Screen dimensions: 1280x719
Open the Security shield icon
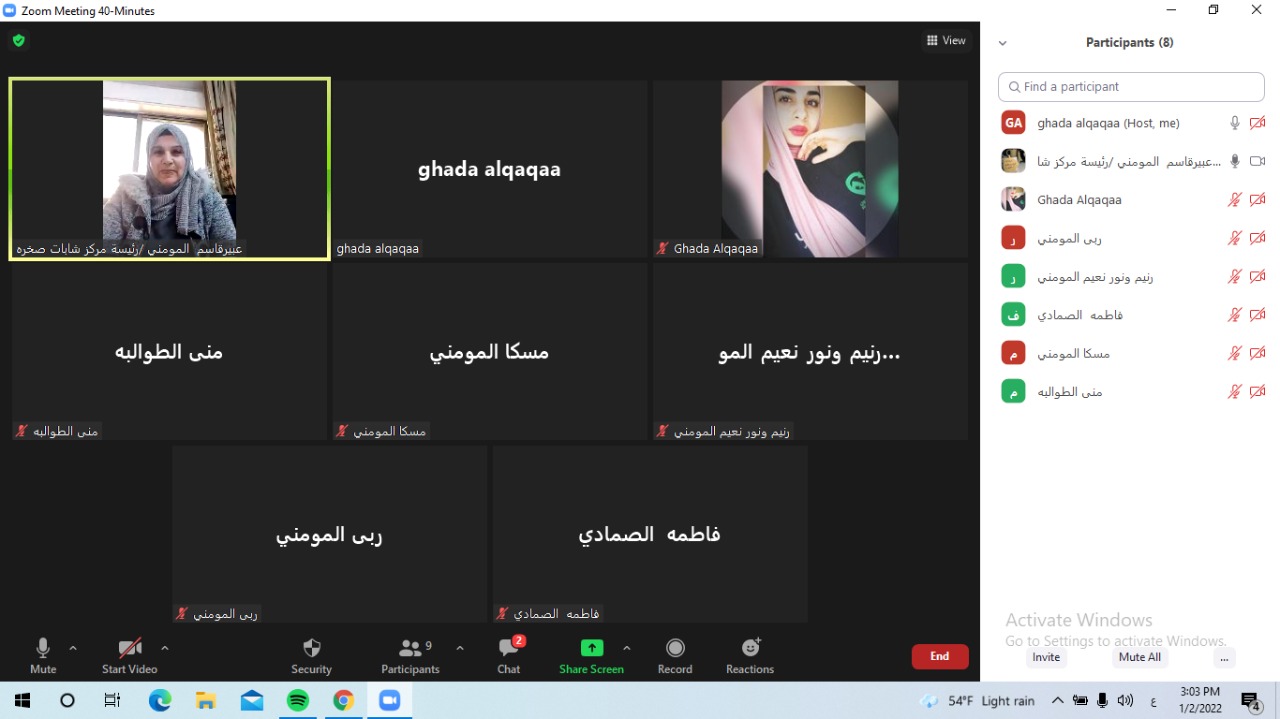pyautogui.click(x=311, y=648)
